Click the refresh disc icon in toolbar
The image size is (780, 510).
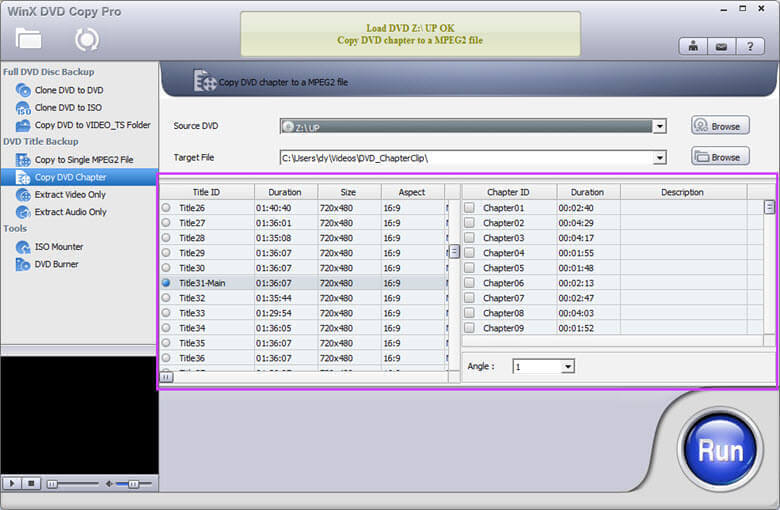(x=87, y=40)
